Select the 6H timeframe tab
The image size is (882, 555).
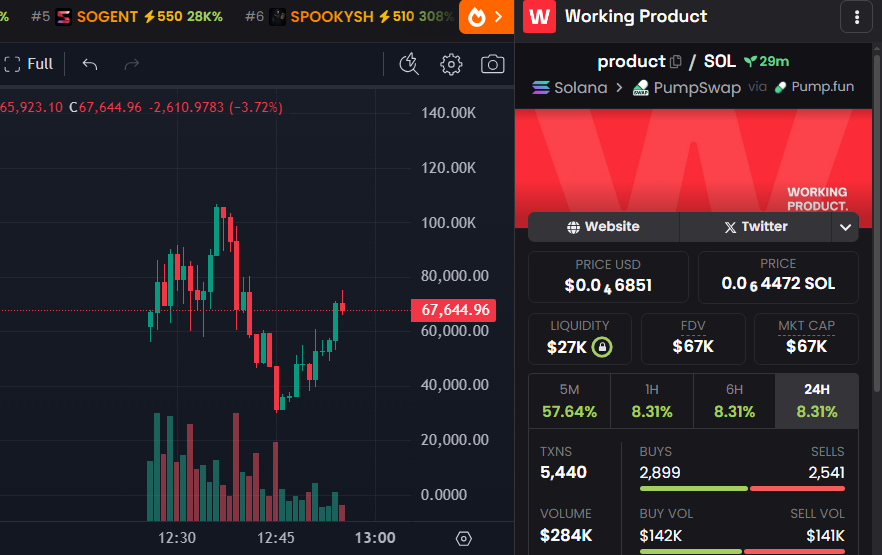point(735,401)
